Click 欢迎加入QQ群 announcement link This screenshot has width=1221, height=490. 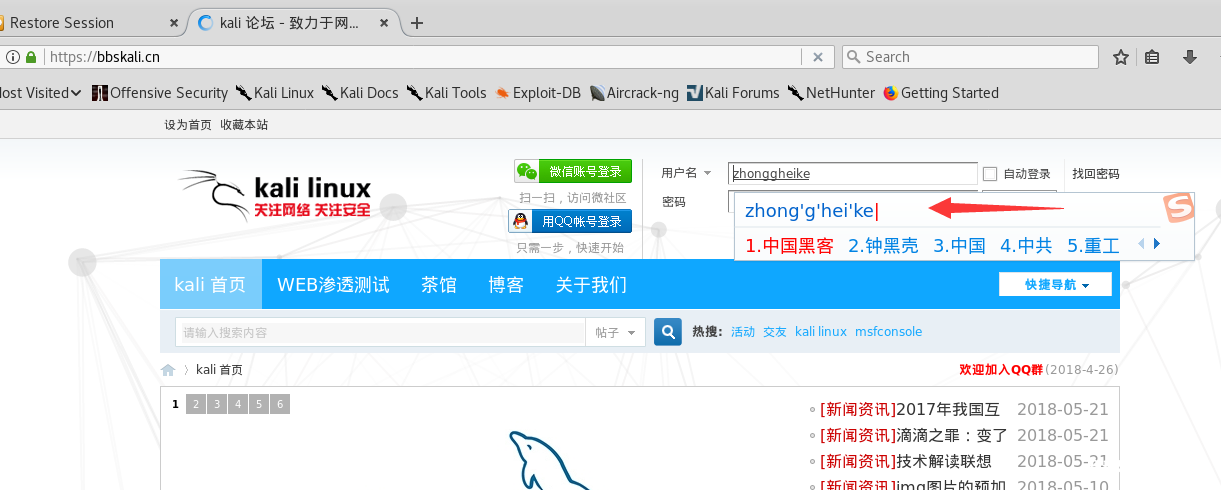[x=1001, y=370]
